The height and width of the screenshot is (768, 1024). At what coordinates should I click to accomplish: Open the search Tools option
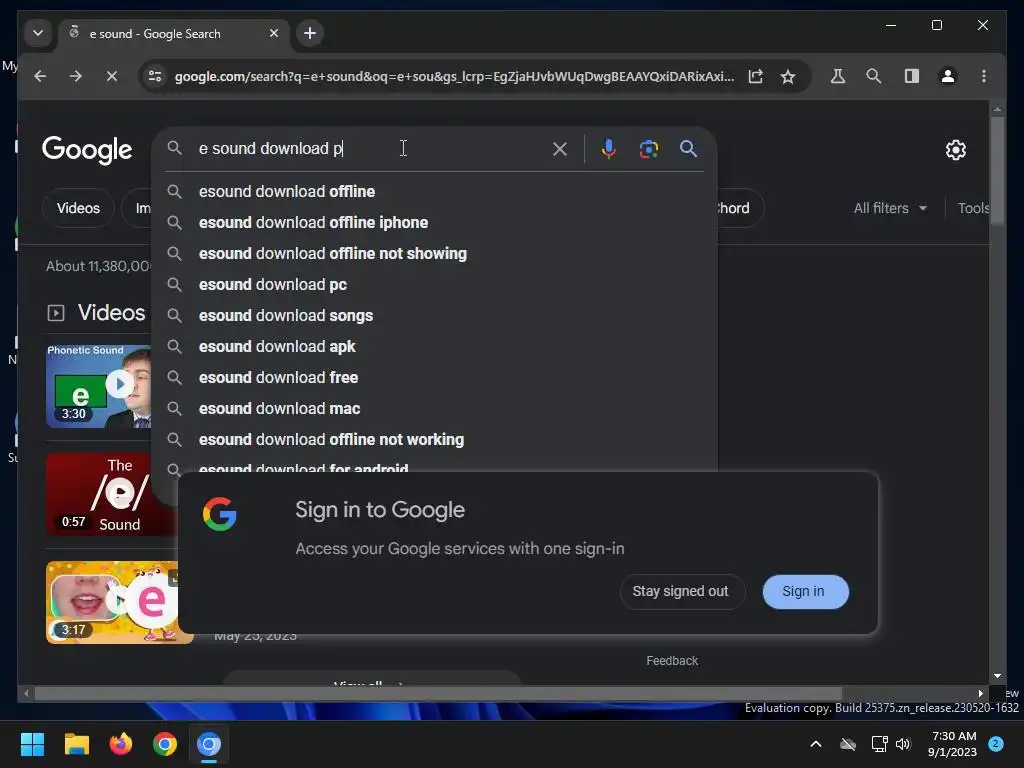tap(973, 208)
